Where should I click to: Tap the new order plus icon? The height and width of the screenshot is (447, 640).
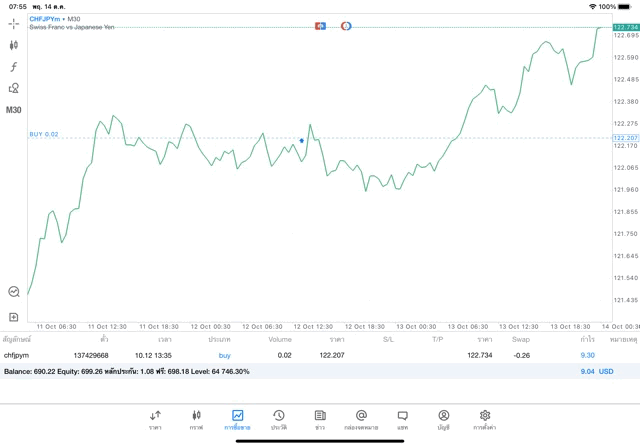point(14,317)
